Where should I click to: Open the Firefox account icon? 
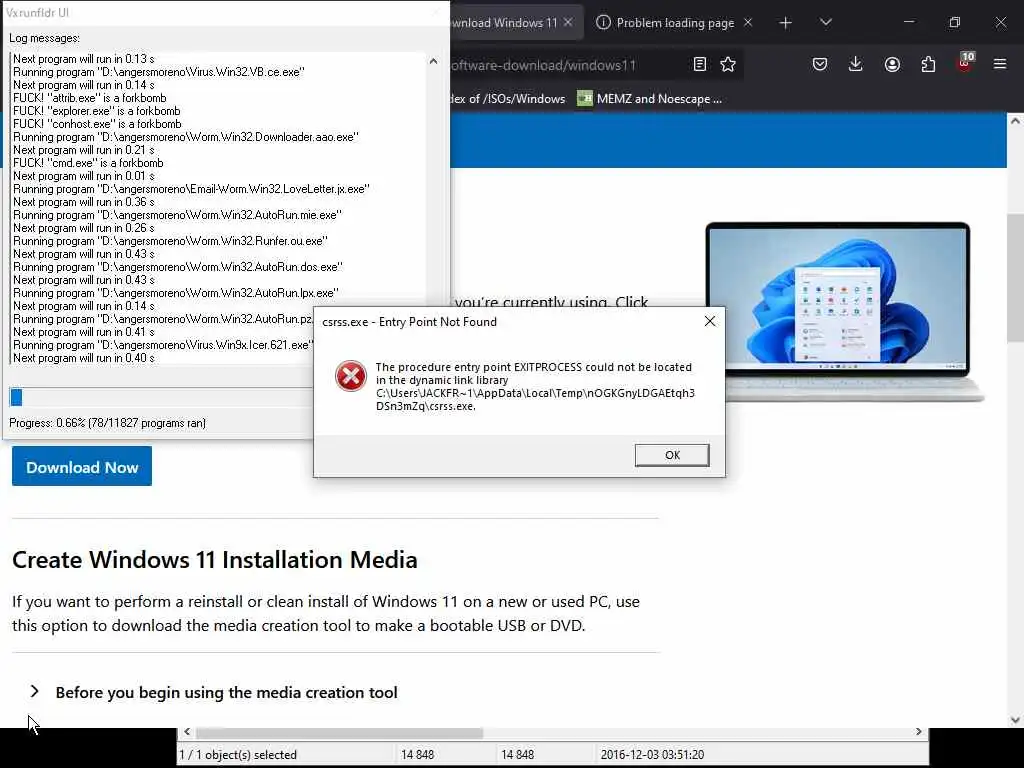point(892,64)
